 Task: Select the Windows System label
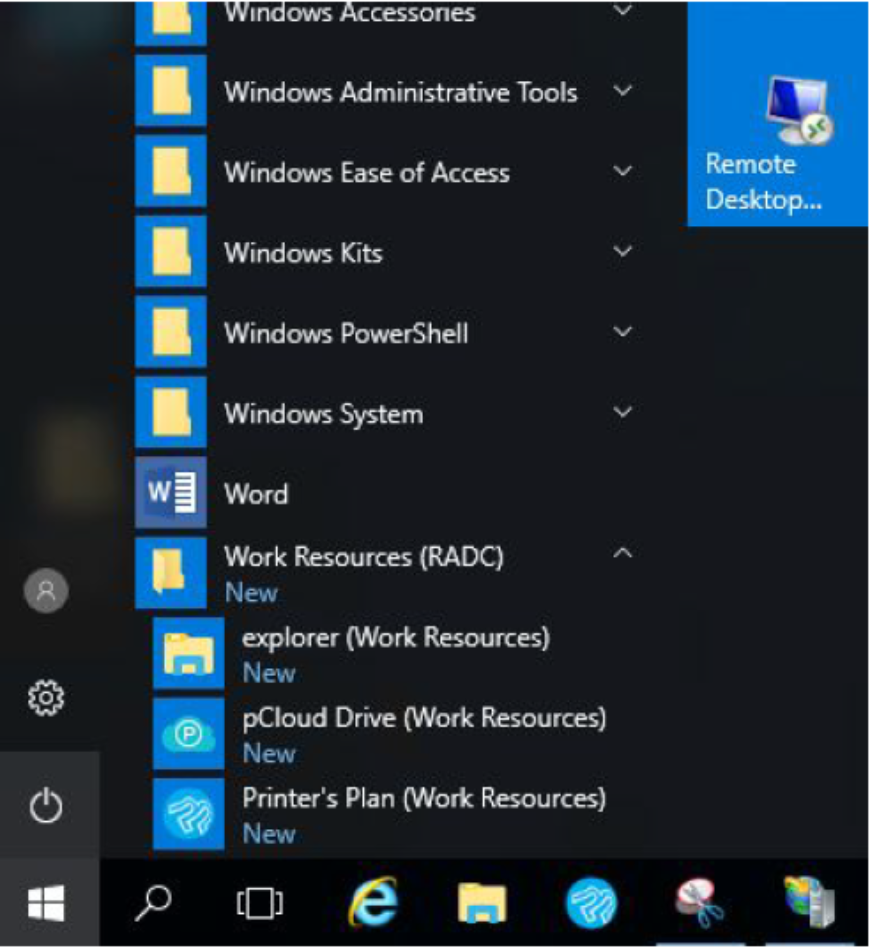(323, 415)
